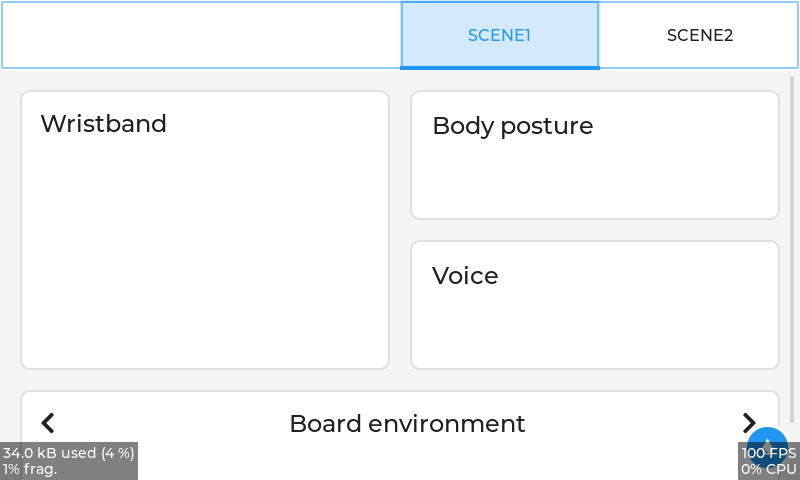Click the Voice heading text
The image size is (800, 480).
point(465,276)
